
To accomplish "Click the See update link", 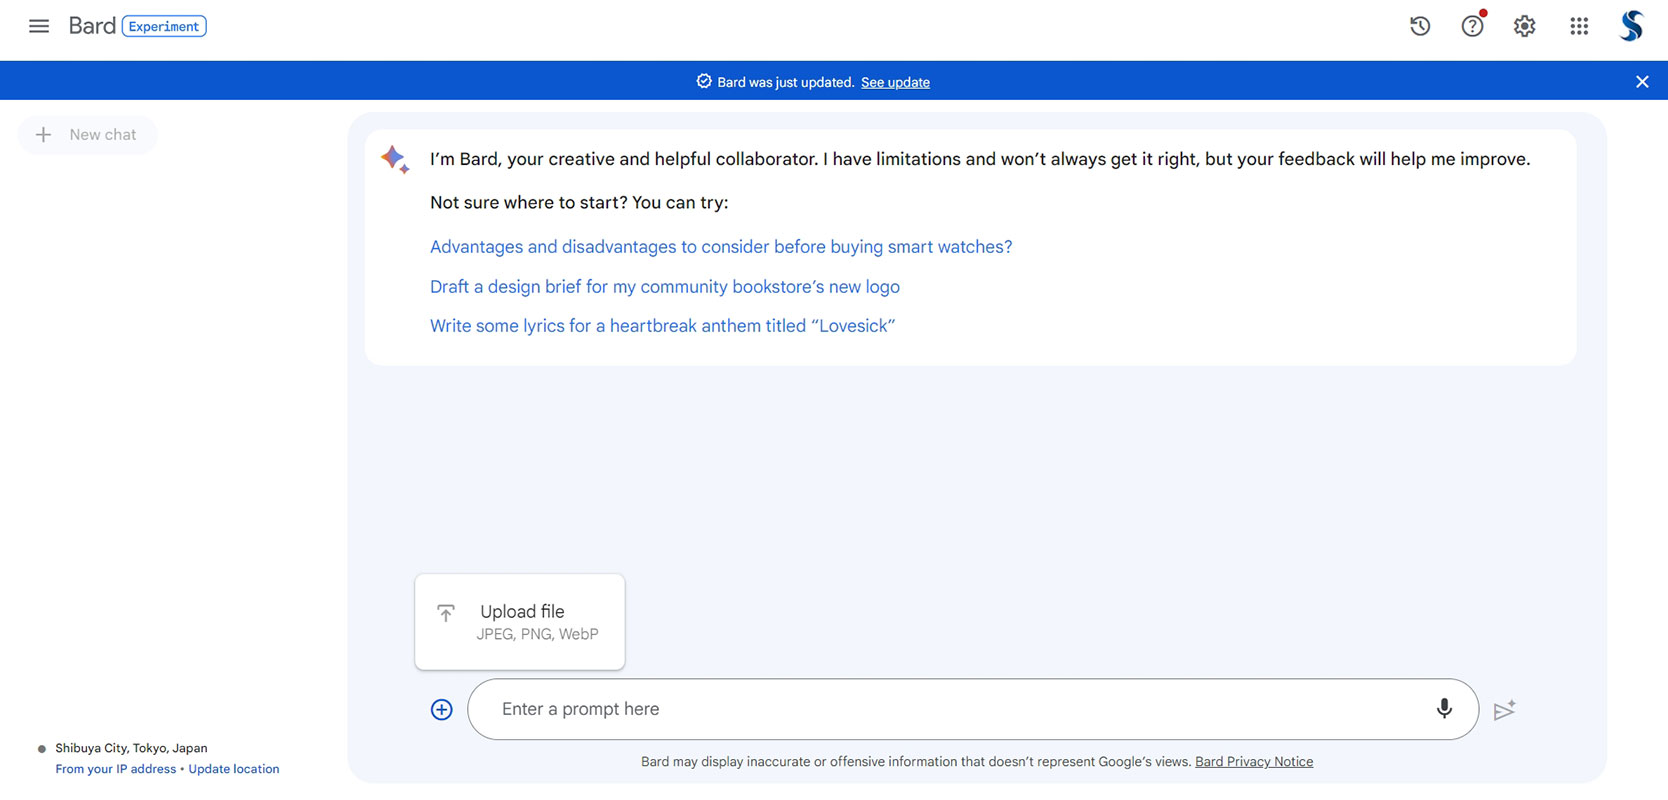I will 895,82.
